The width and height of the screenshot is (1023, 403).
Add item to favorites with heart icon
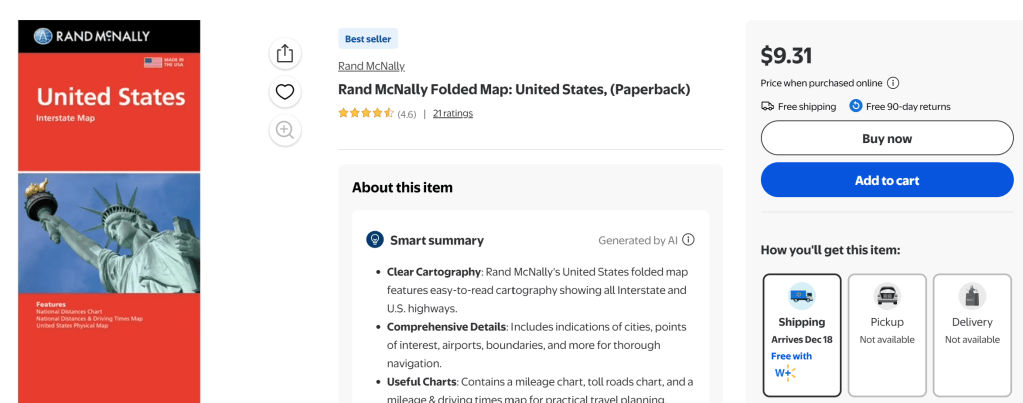[x=285, y=92]
